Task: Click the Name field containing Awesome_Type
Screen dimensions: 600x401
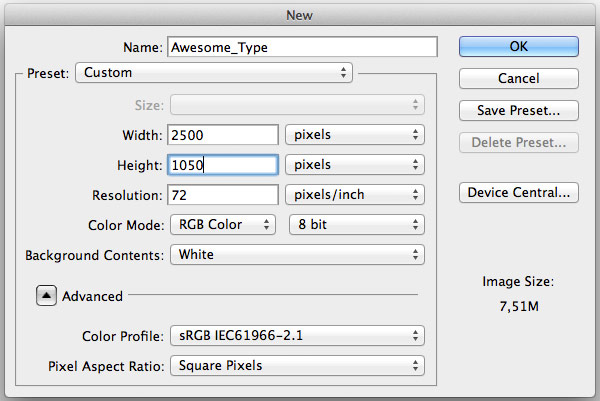Action: click(x=302, y=47)
